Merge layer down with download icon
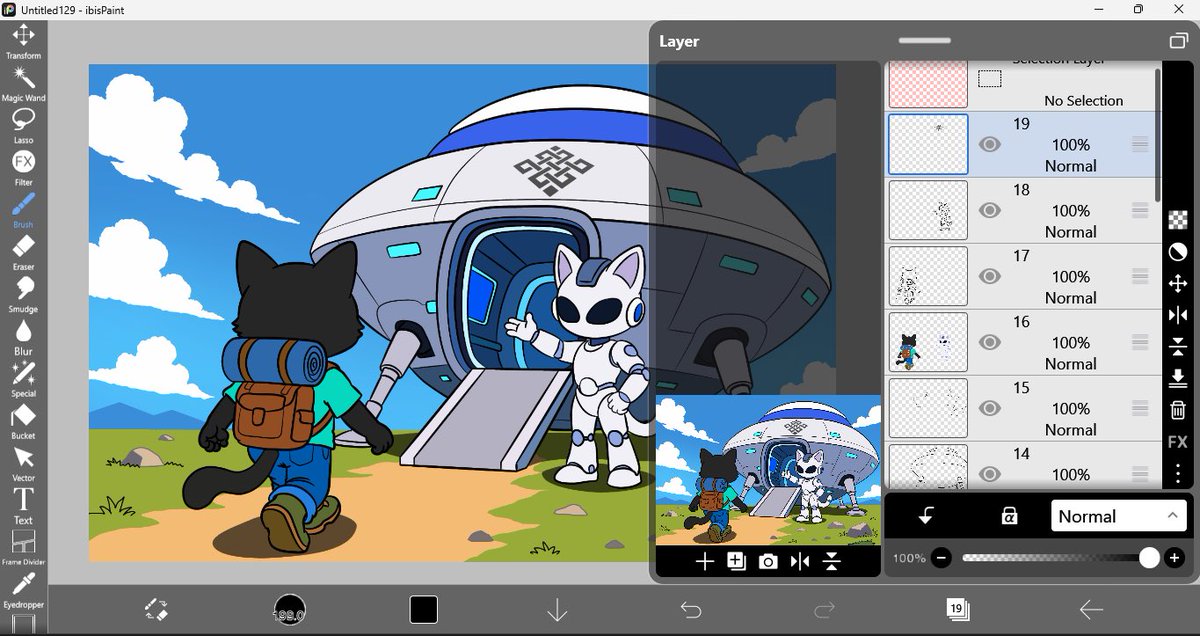This screenshot has width=1200, height=636. pos(1178,378)
